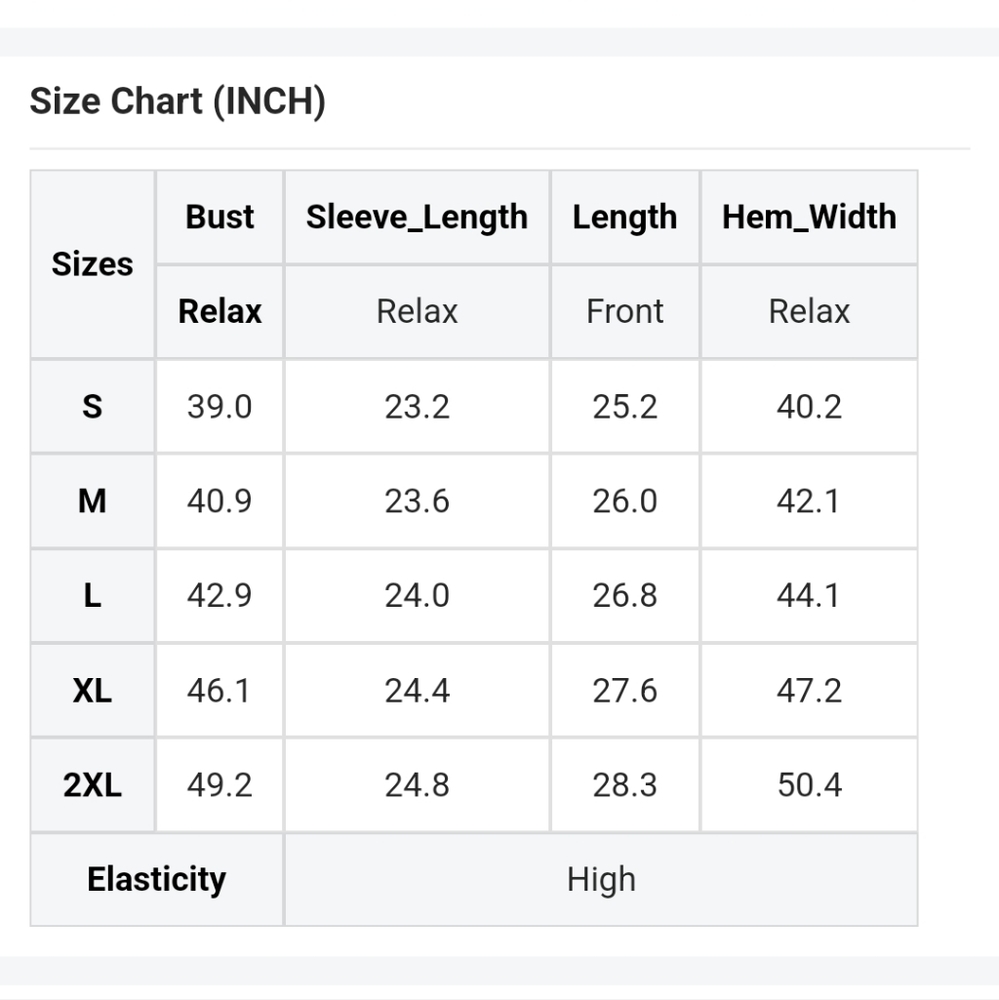Click the Bust column header
The height and width of the screenshot is (1000, 999).
(x=220, y=217)
